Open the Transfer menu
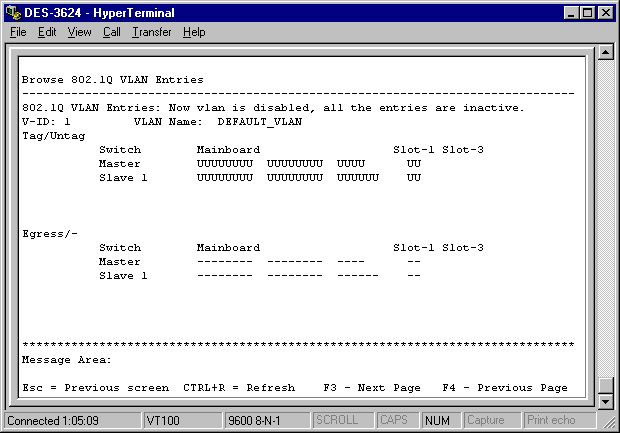Screen dimensions: 620x433 [x=151, y=32]
